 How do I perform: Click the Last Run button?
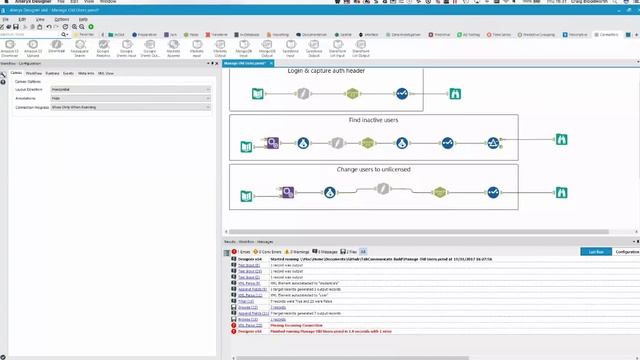(596, 252)
